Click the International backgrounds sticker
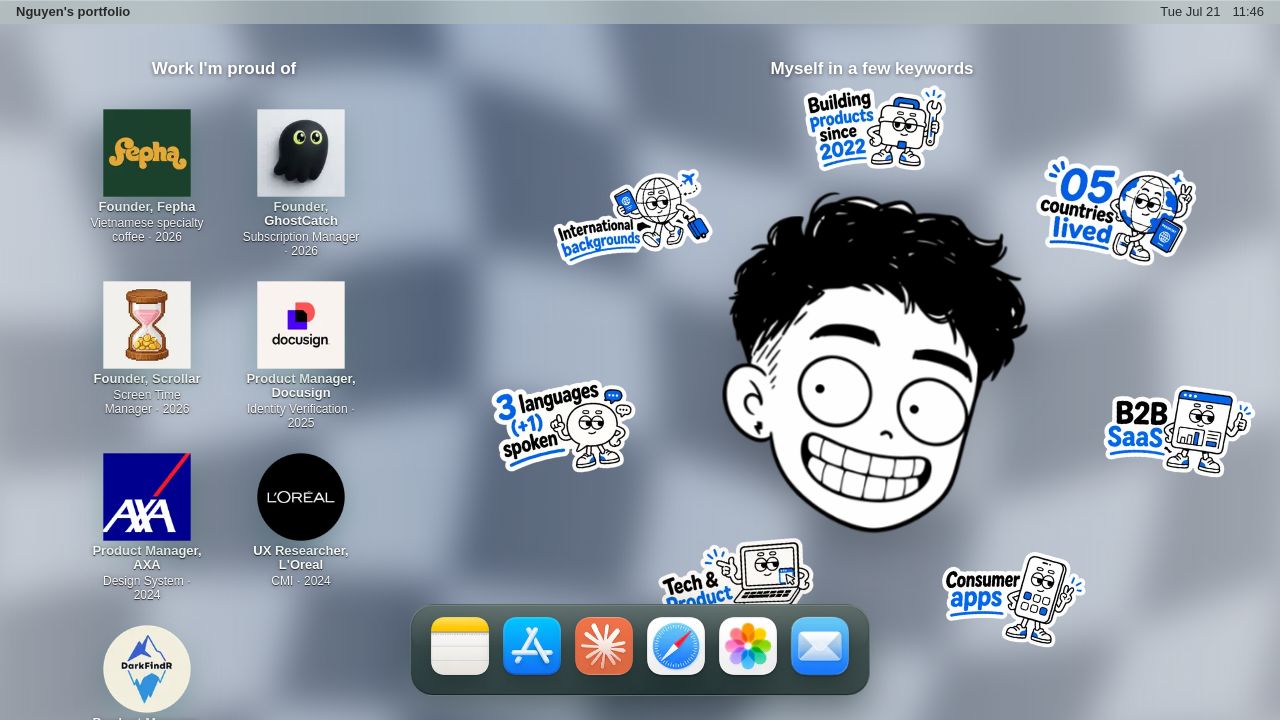Image resolution: width=1280 pixels, height=720 pixels. click(632, 216)
